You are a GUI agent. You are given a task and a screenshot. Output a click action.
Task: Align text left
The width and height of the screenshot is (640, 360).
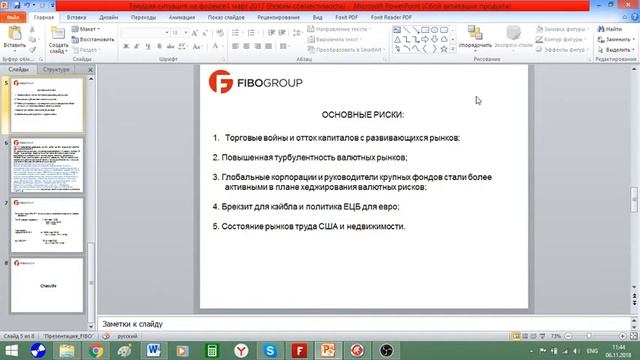click(236, 46)
